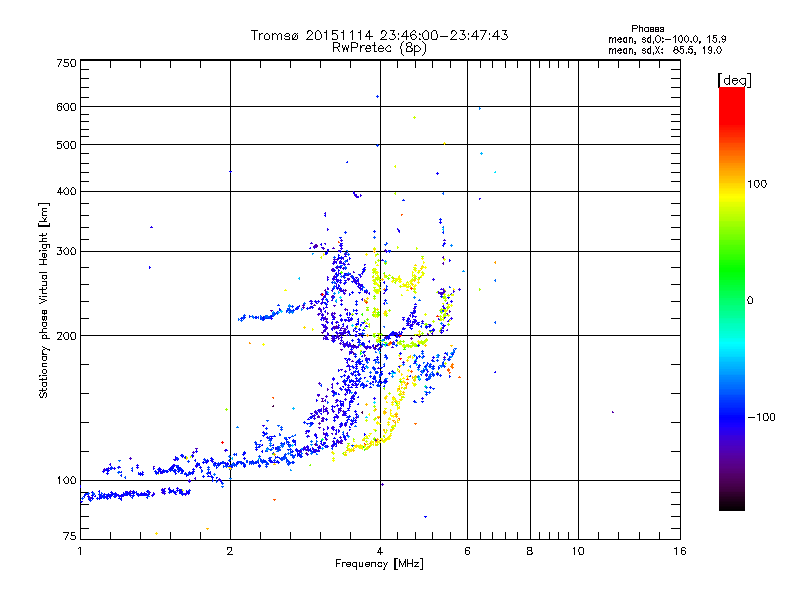800x600 pixels.
Task: Click x-axis tick label '6'
Action: (467, 551)
